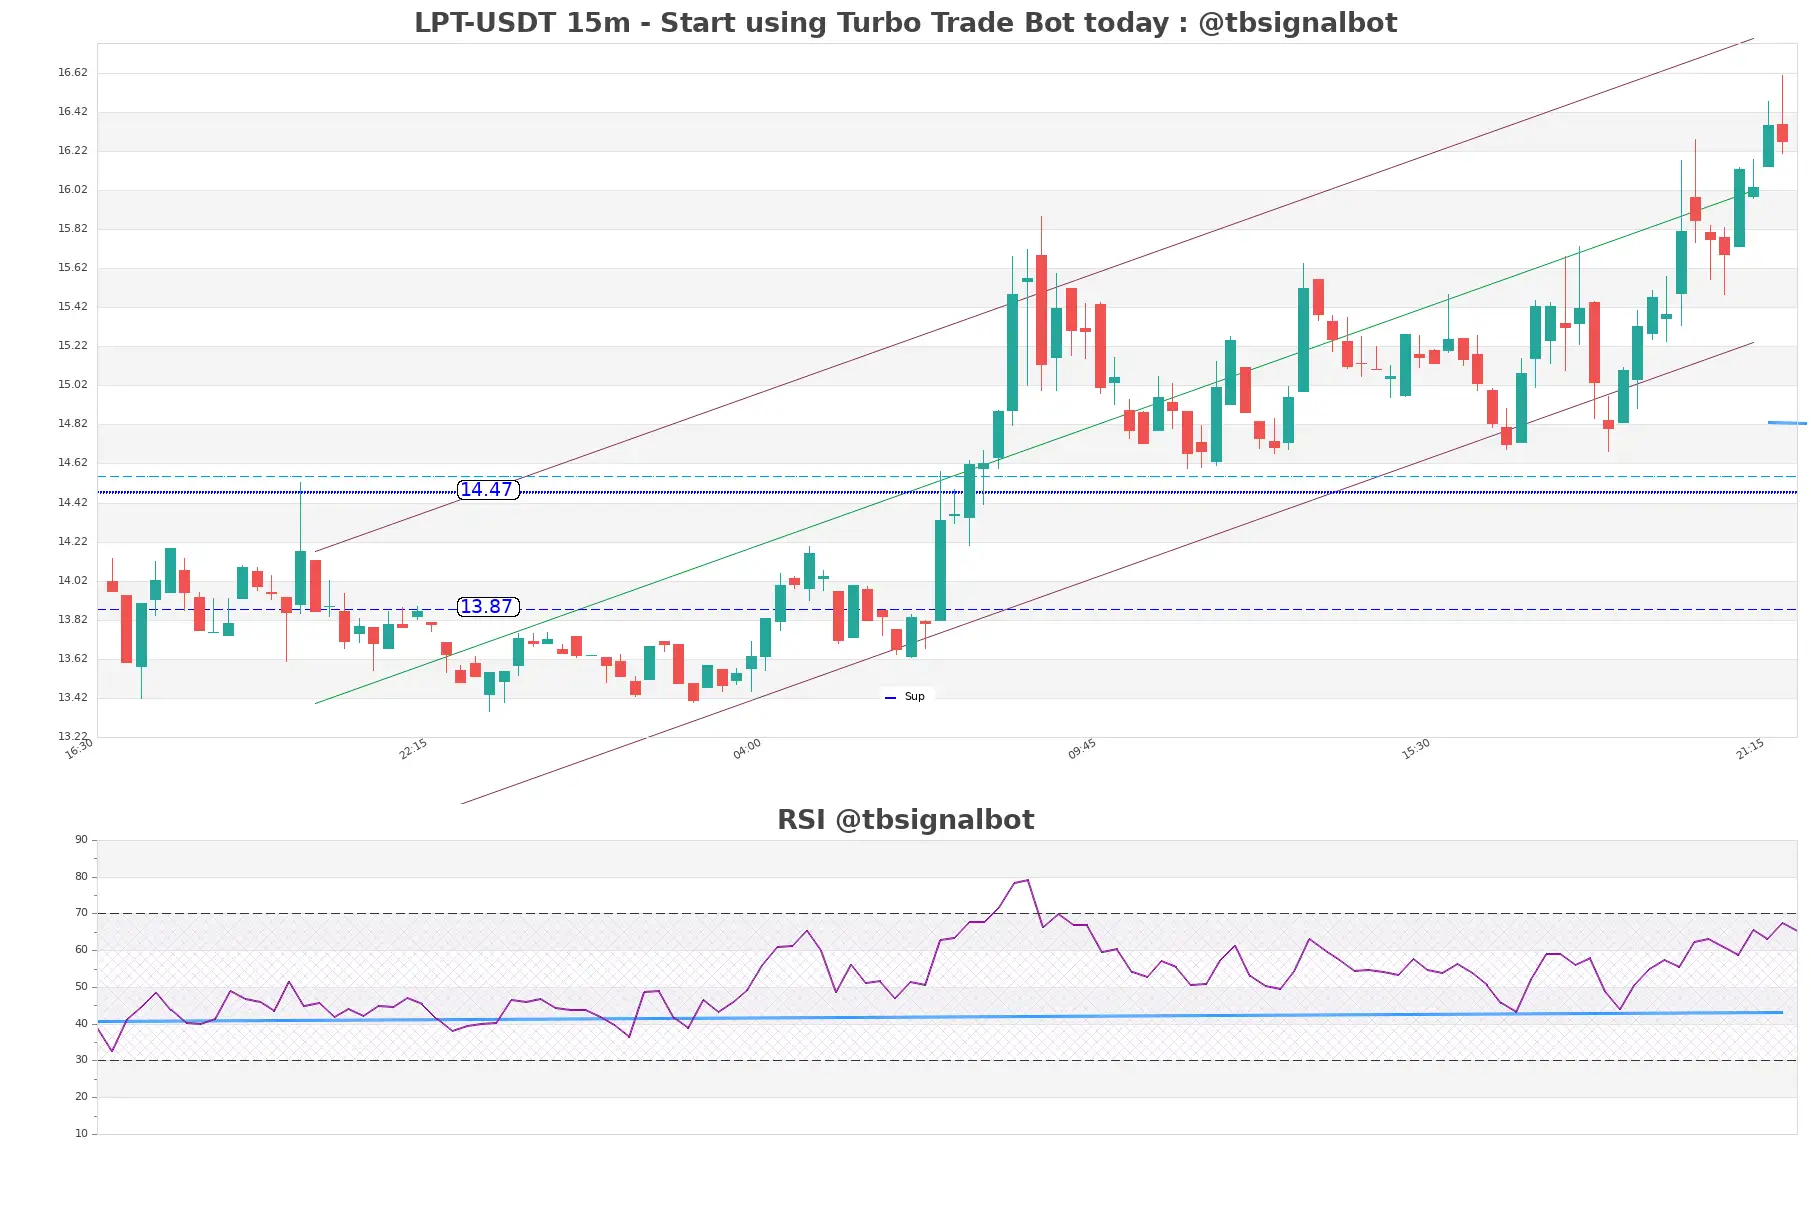This screenshot has width=1811, height=1208.
Task: Click the 14.47 resistance price label
Action: coord(488,490)
